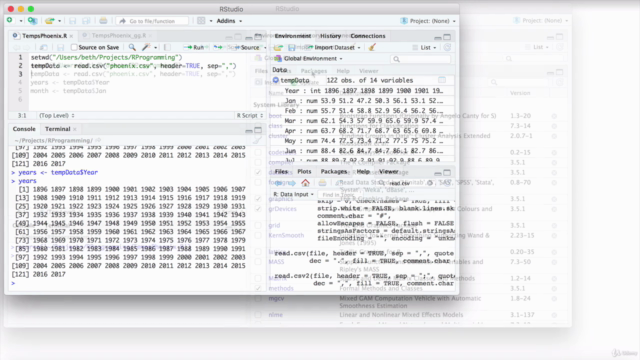
Task: Click the Run button in the editor
Action: click(x=195, y=47)
